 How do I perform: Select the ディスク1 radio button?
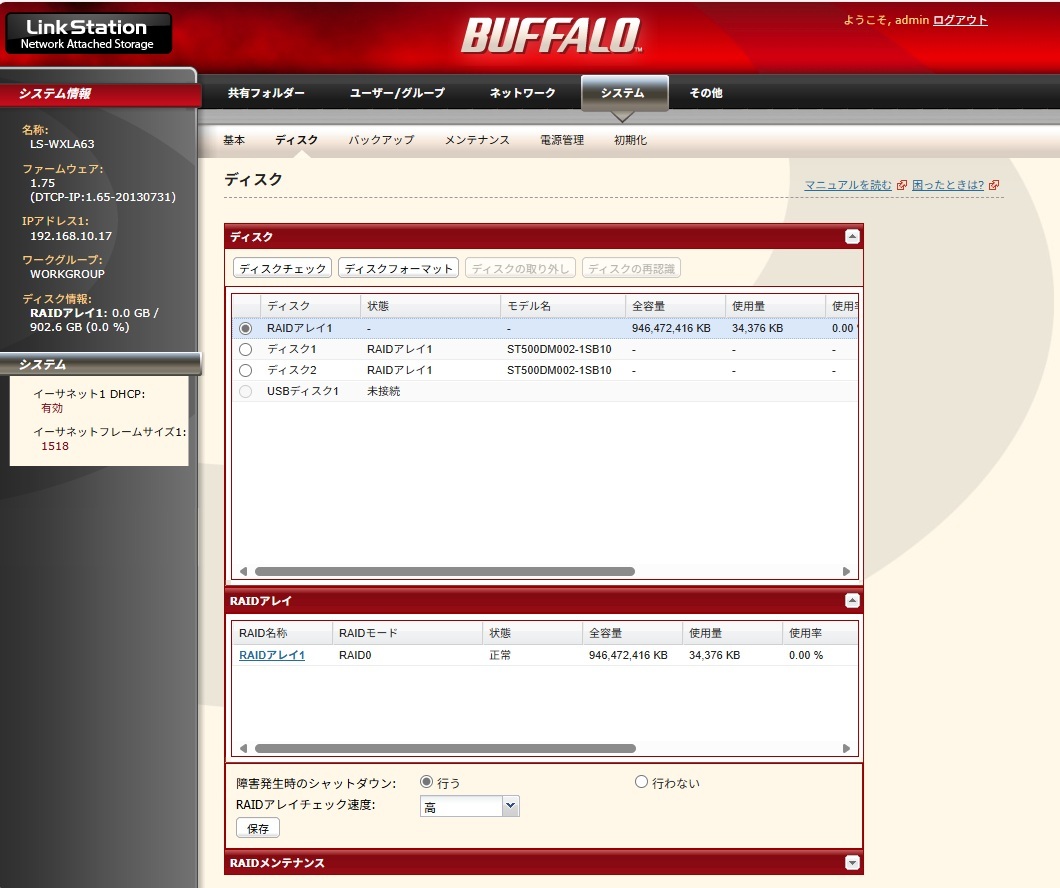(245, 349)
